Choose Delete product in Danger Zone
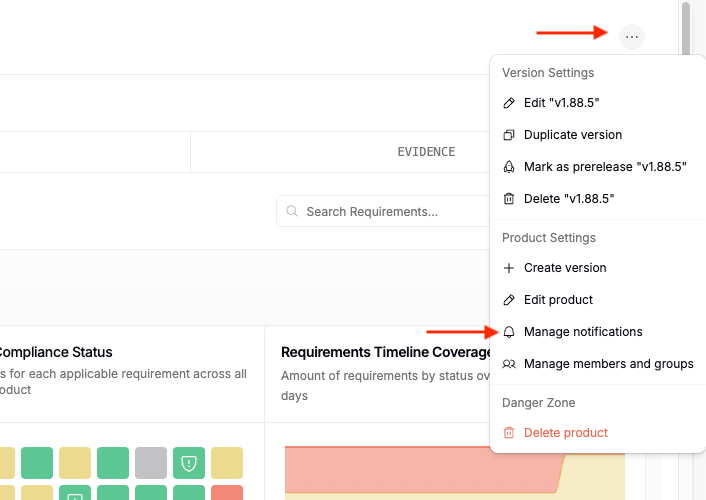706x500 pixels. [x=597, y=432]
